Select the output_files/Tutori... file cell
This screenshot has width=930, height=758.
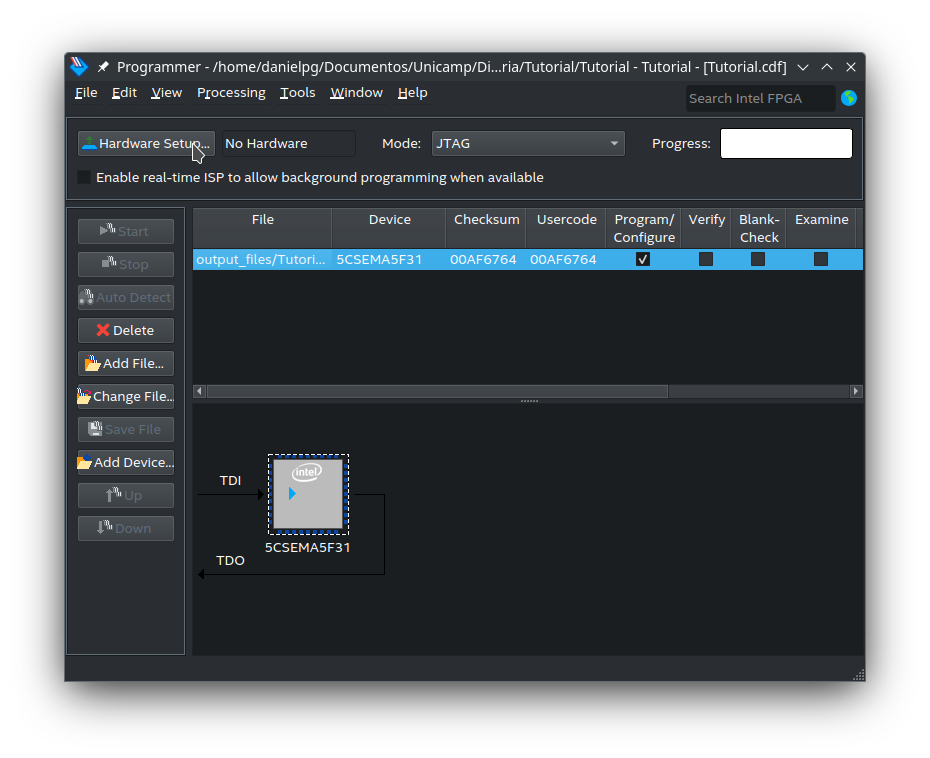click(x=261, y=260)
